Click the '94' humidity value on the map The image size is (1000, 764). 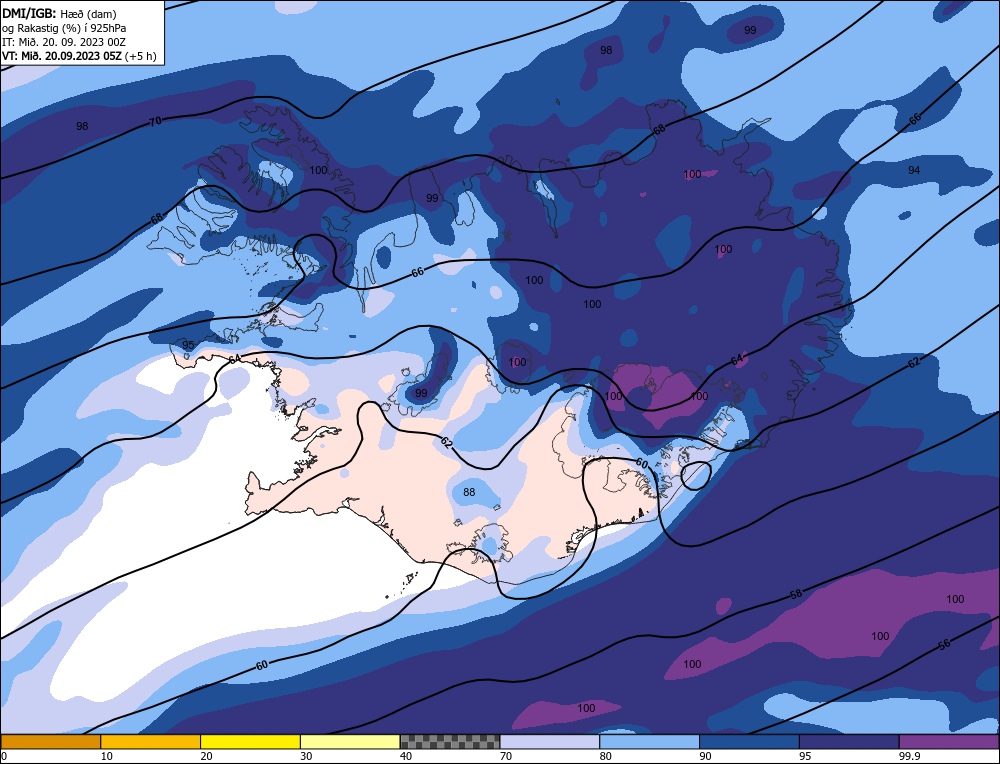(914, 170)
